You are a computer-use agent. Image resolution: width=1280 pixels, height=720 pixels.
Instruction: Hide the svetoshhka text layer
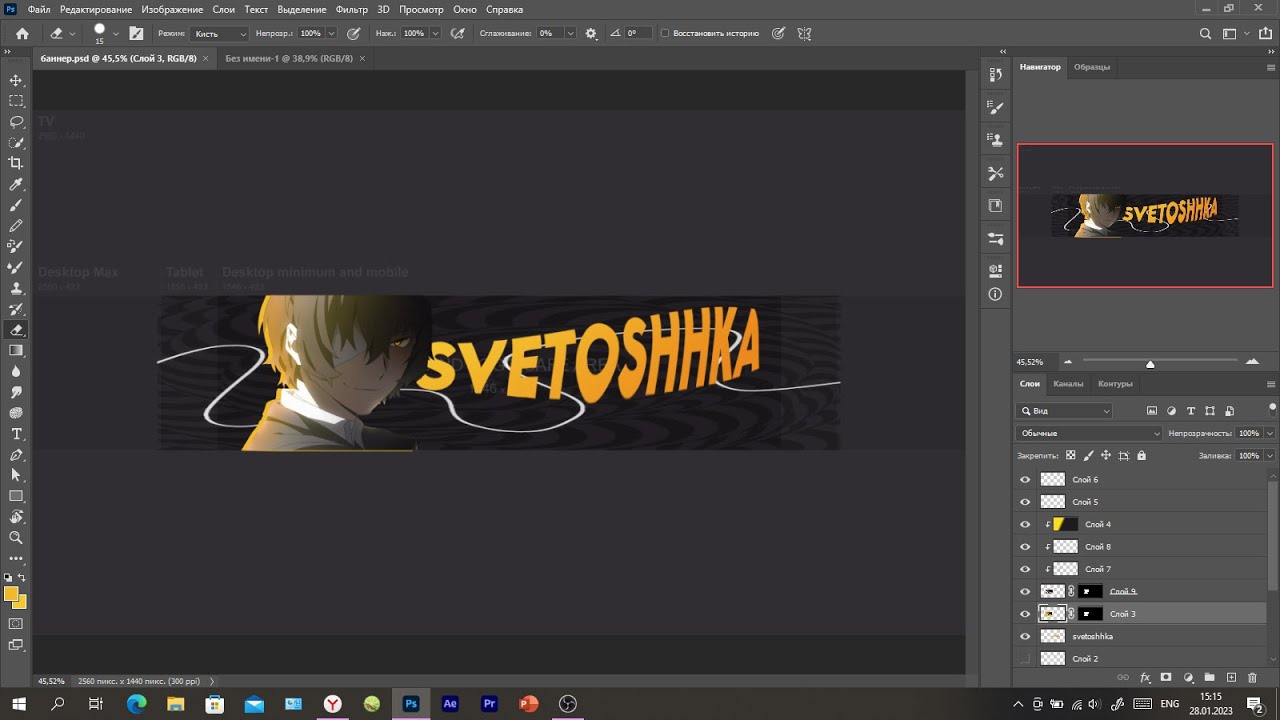coord(1025,636)
